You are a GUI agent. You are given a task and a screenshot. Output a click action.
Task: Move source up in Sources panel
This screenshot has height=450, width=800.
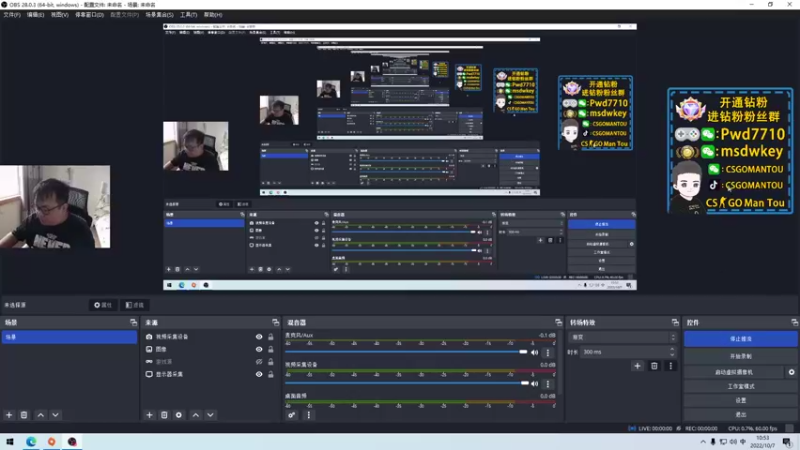(x=196, y=415)
